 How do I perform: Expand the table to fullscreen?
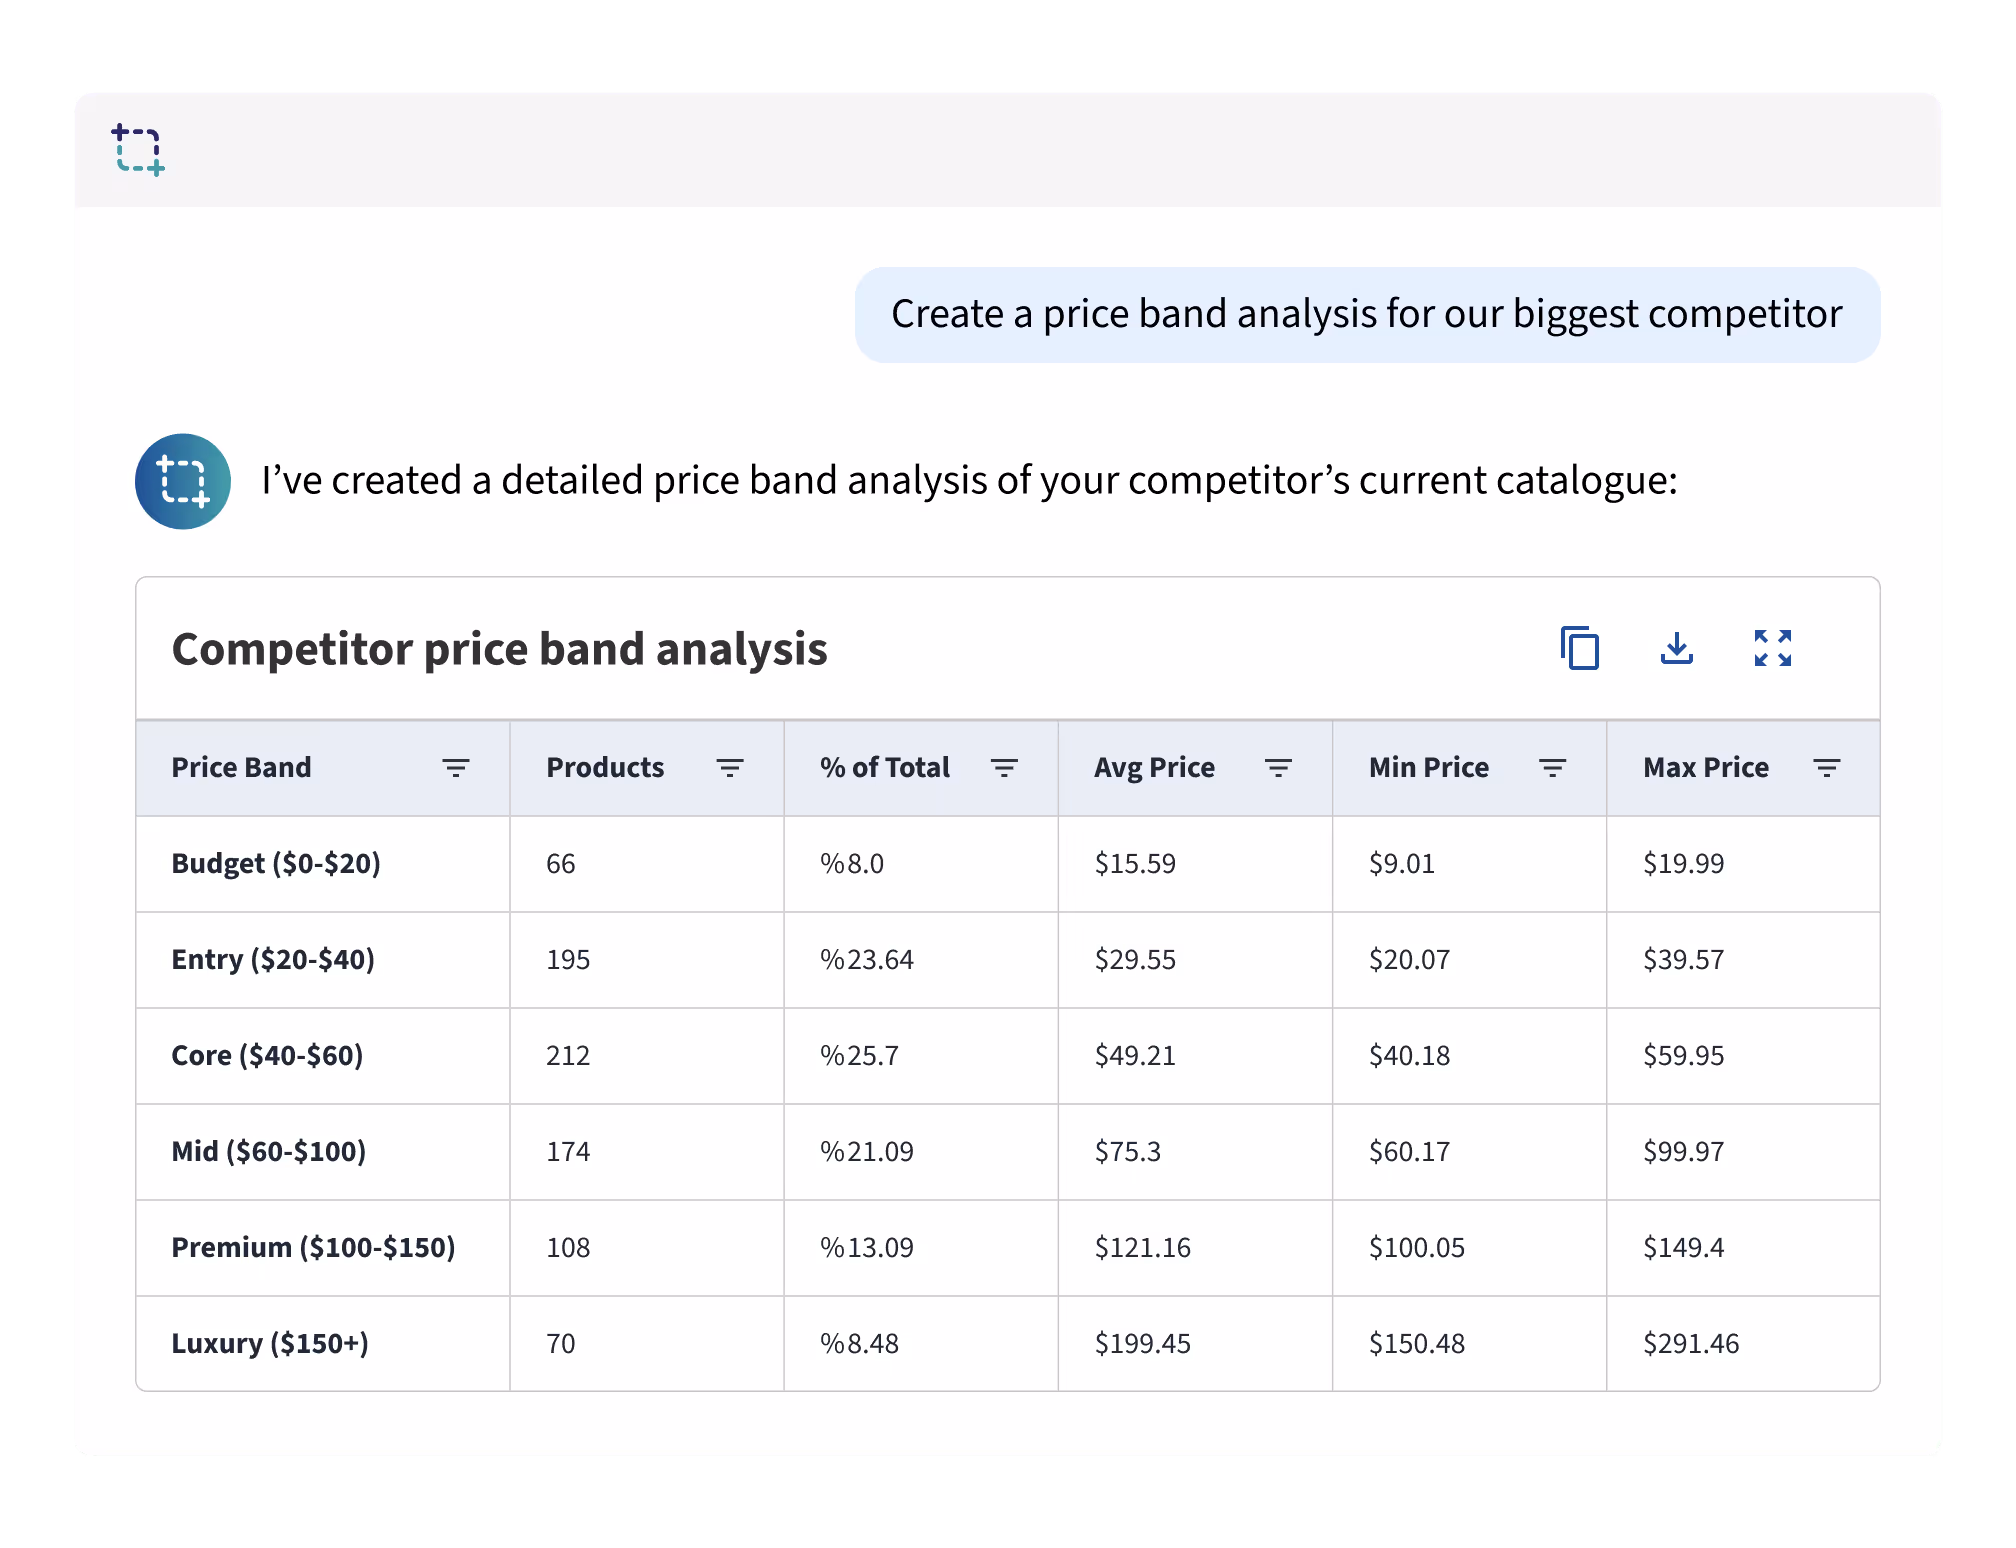(1772, 648)
